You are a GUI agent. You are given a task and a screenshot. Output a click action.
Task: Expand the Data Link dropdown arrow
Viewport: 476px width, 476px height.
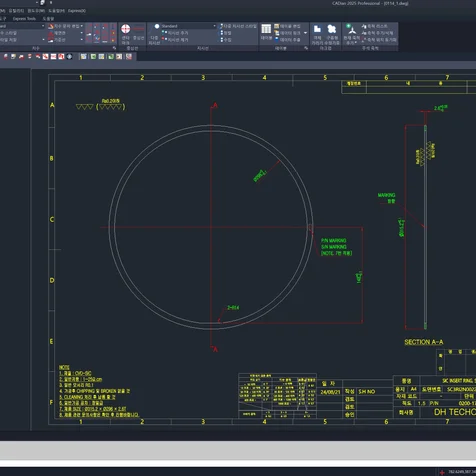[x=305, y=33]
